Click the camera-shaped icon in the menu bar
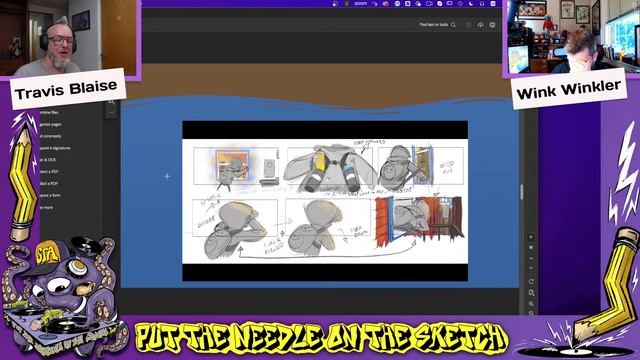The image size is (640, 360). [x=429, y=3]
